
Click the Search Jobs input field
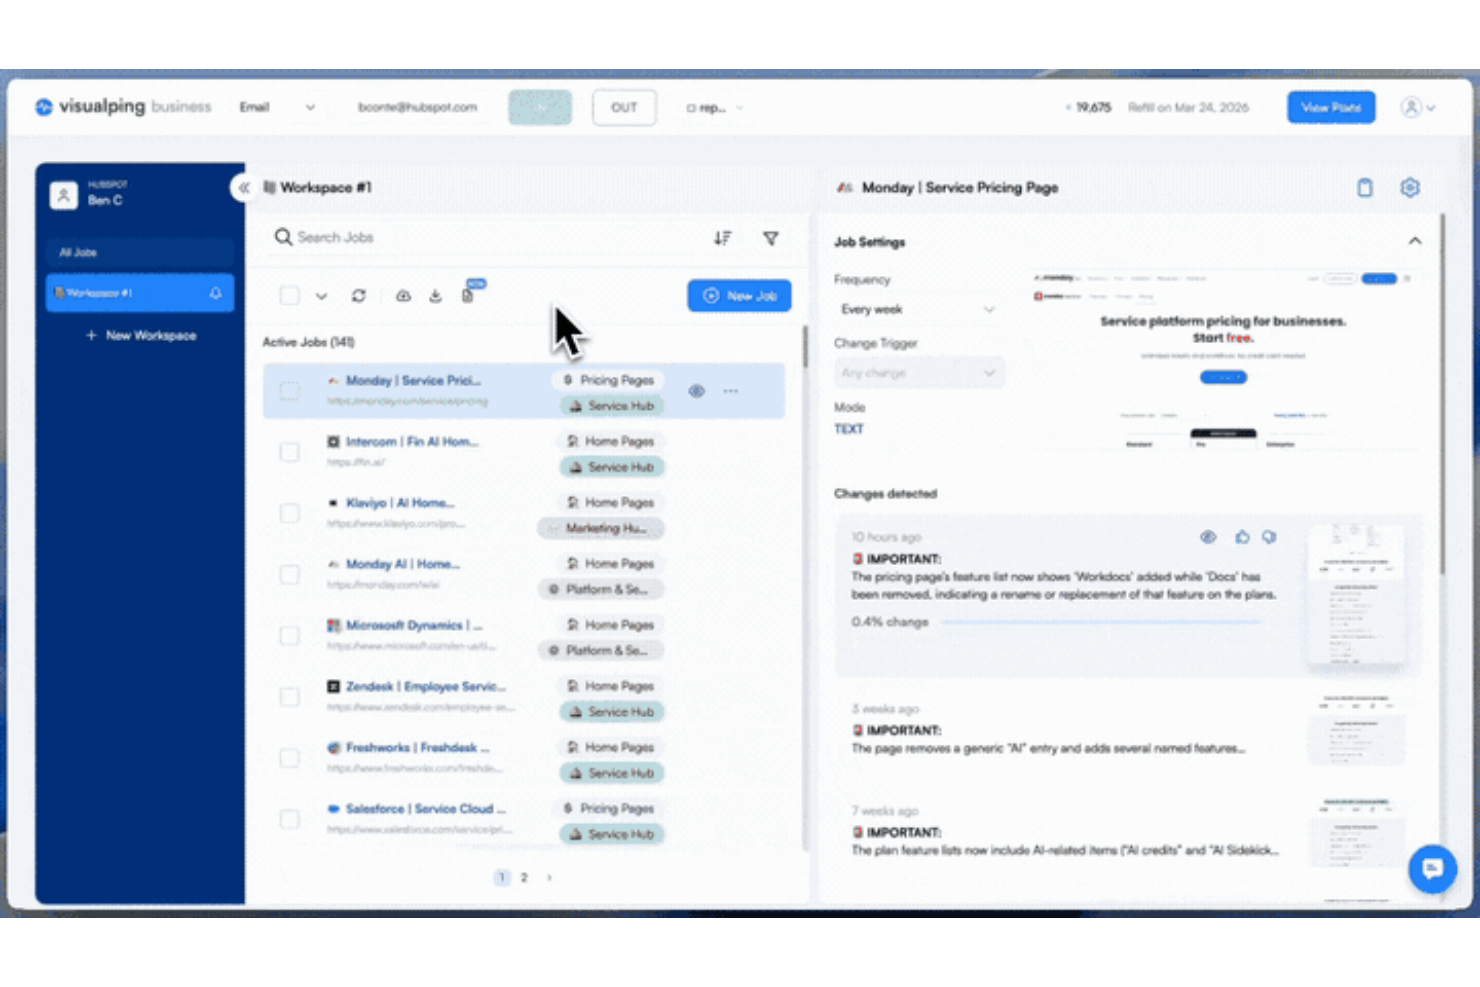[x=480, y=238]
